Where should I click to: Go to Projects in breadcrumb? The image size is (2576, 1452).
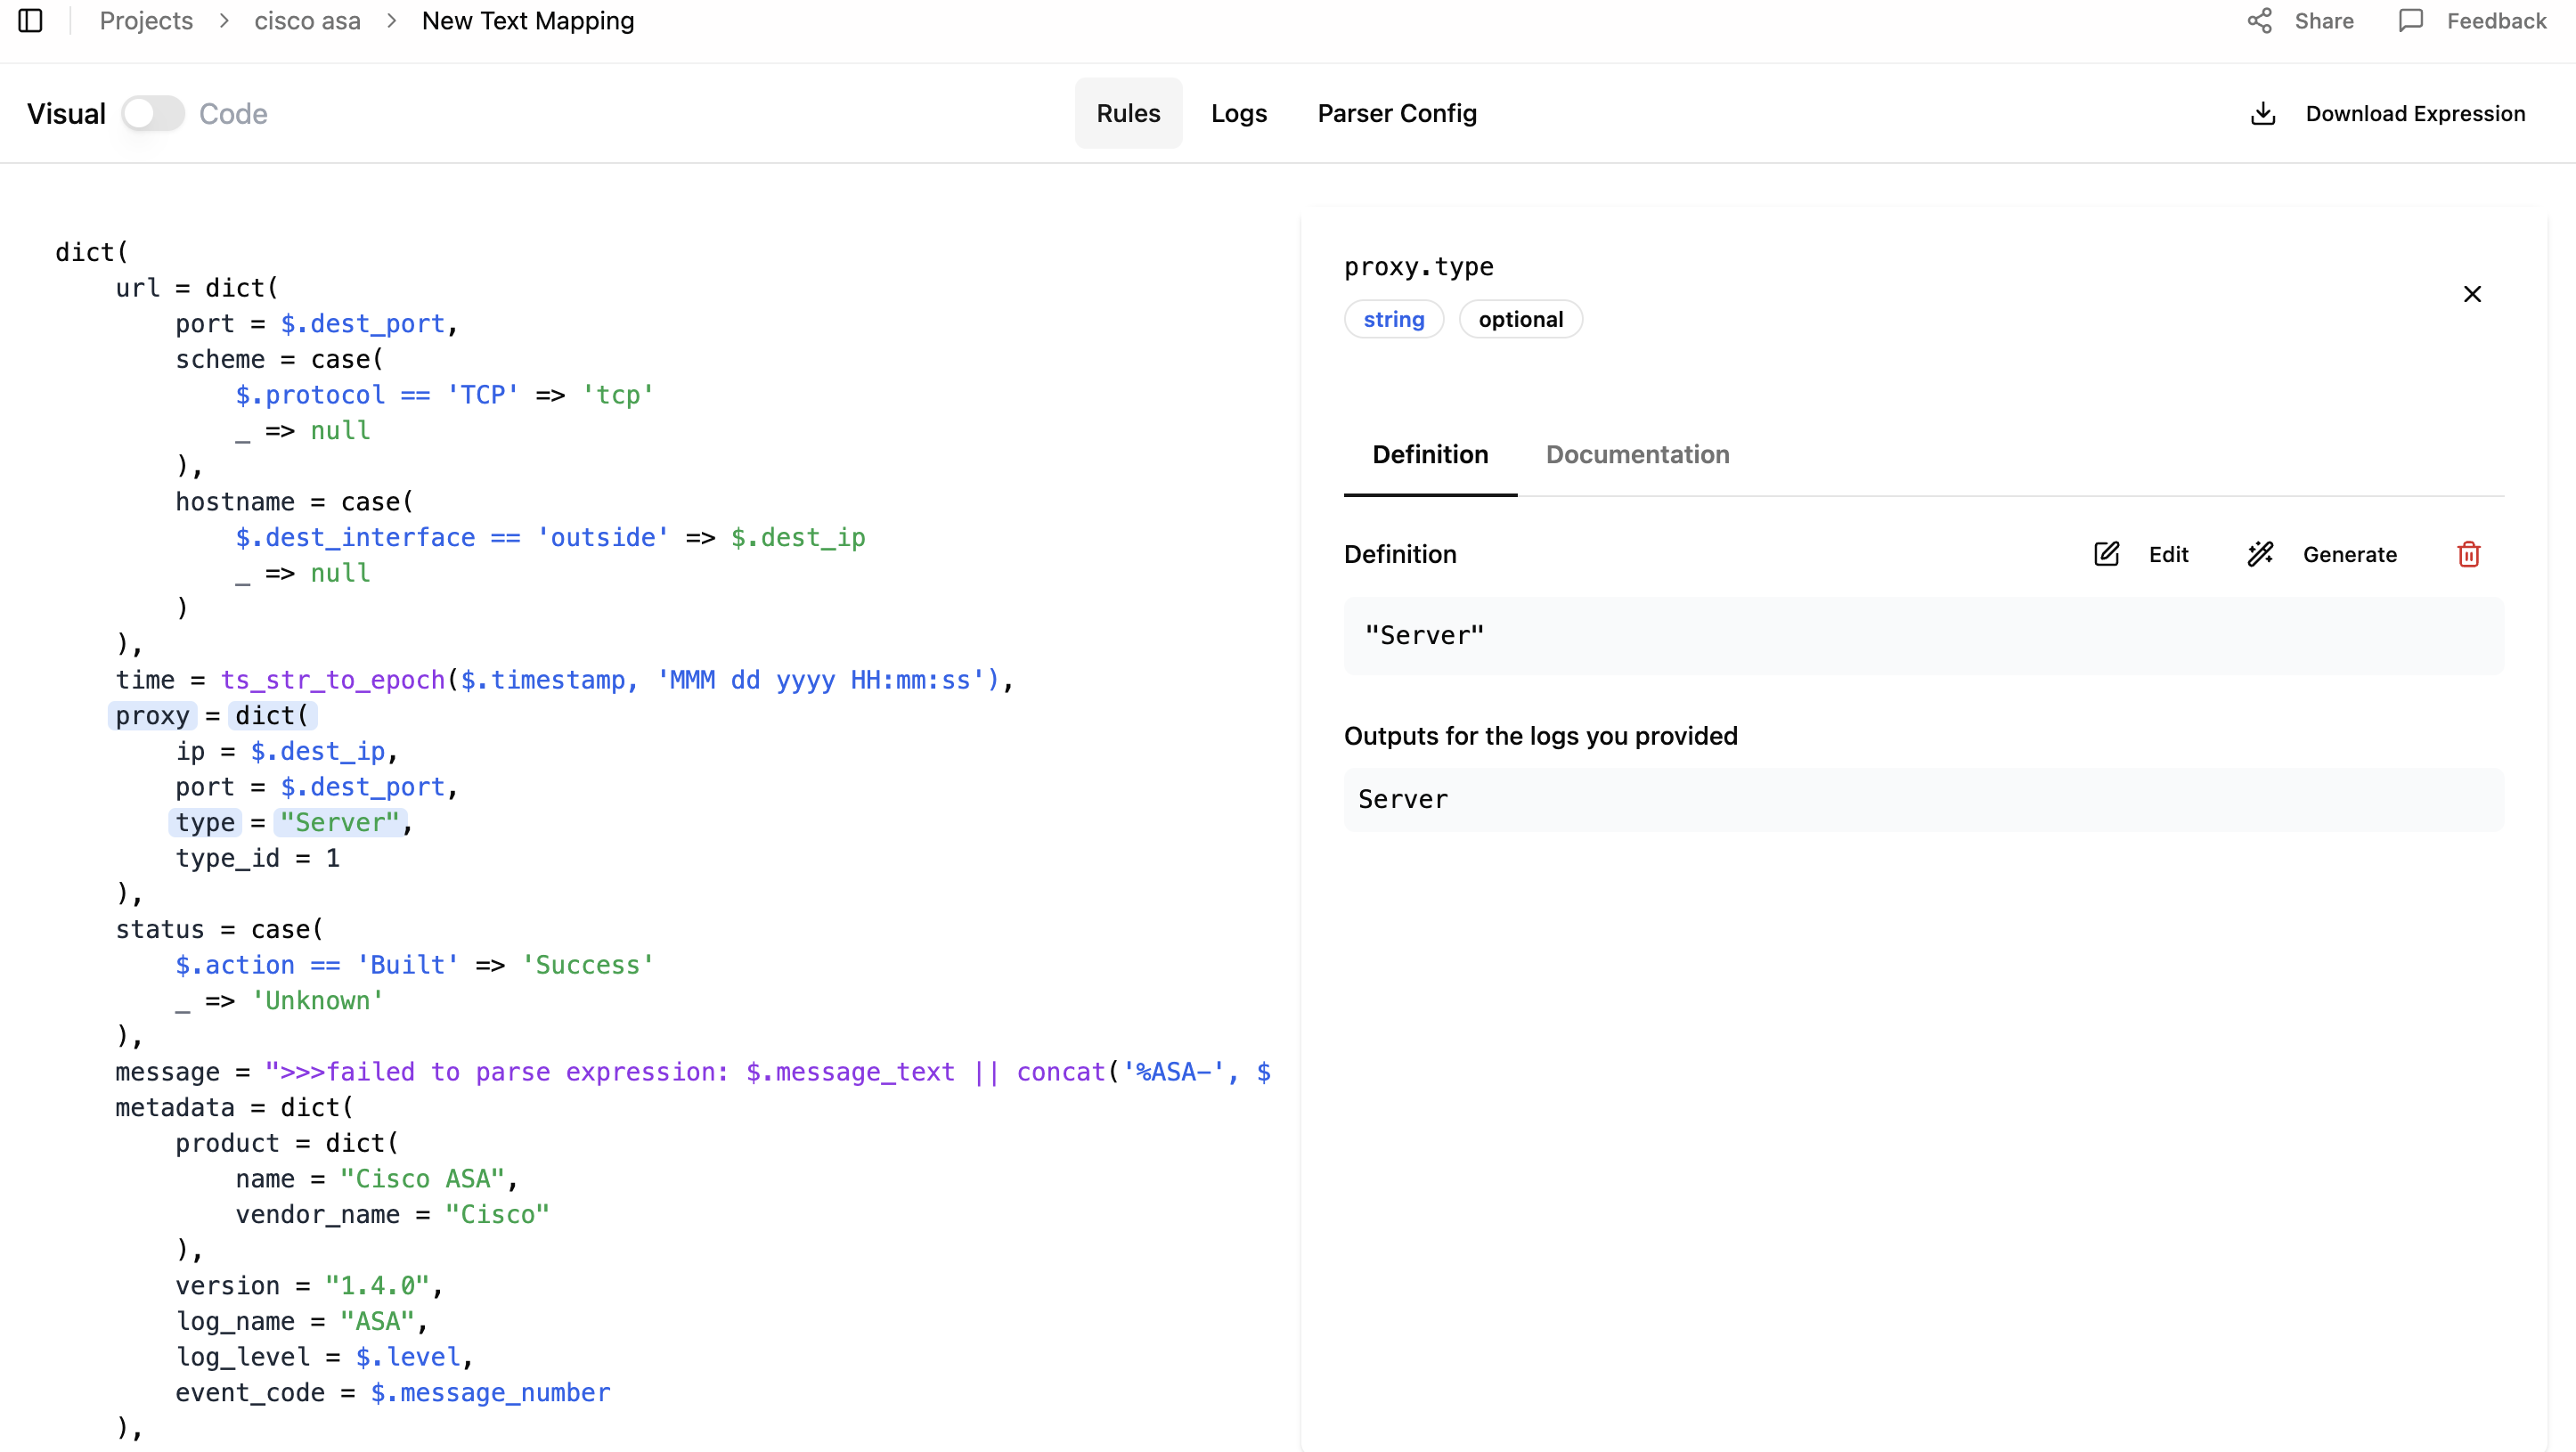(146, 21)
